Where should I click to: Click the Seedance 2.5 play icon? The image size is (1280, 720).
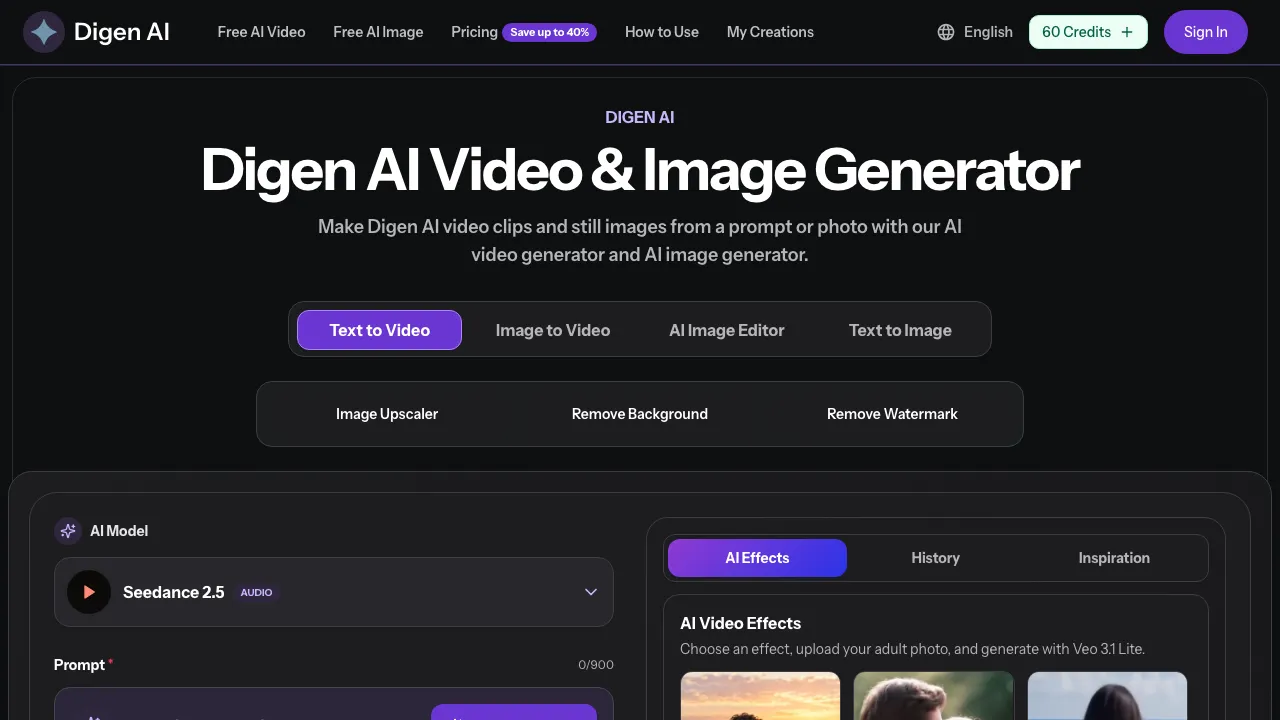[89, 592]
